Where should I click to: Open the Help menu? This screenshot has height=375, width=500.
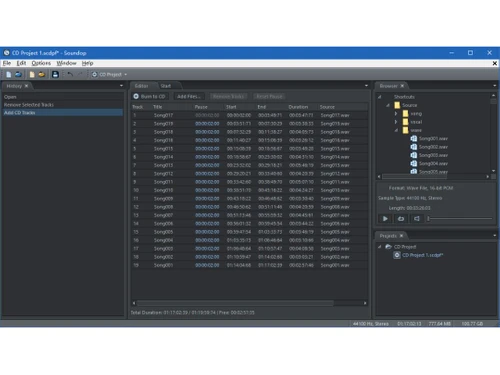click(x=87, y=63)
